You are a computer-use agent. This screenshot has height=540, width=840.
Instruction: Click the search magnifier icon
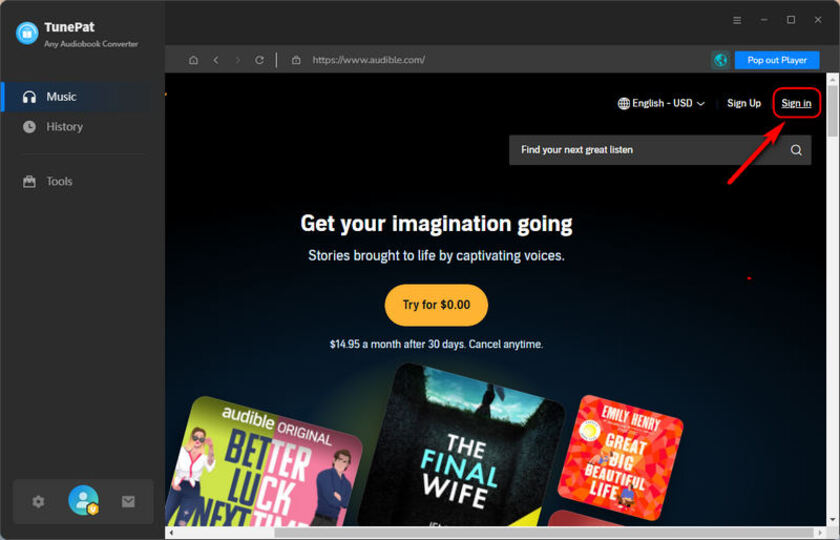(796, 150)
